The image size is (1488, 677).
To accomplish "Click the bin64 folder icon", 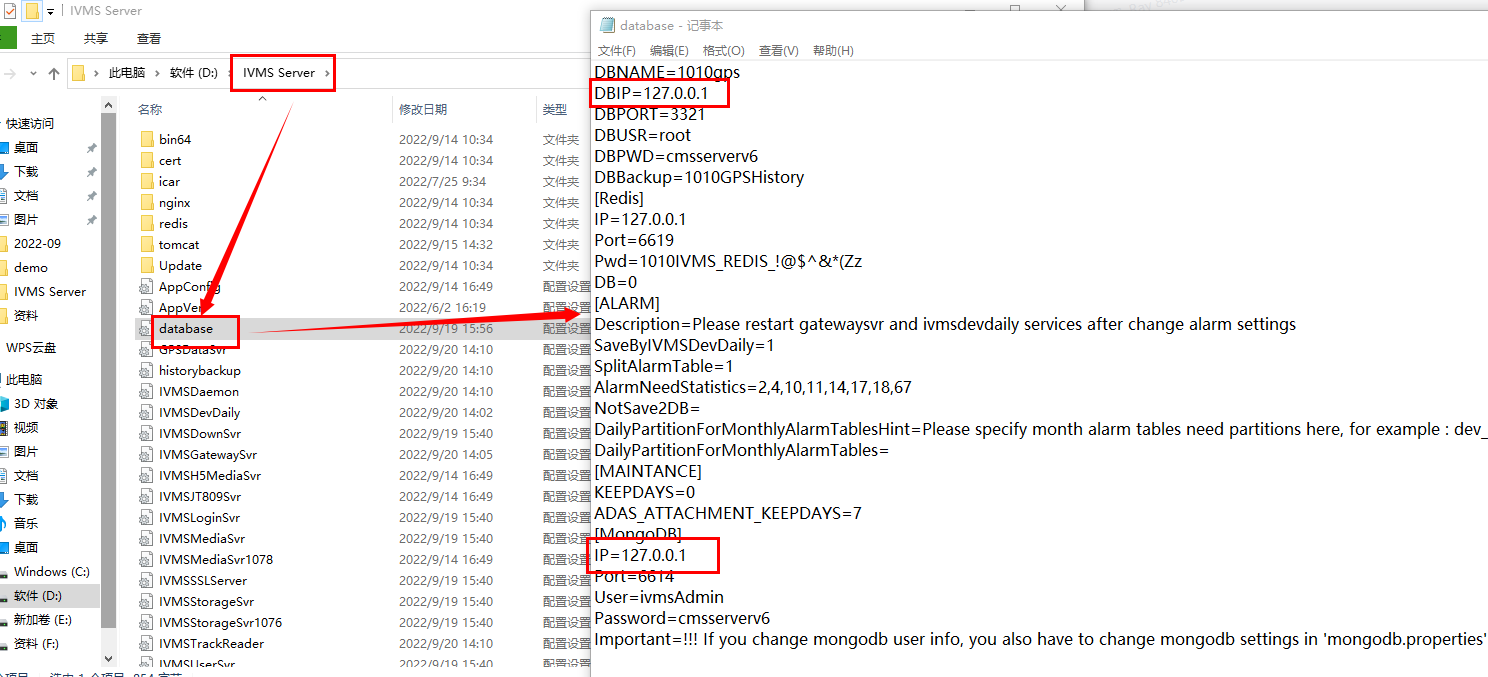I will pos(147,139).
